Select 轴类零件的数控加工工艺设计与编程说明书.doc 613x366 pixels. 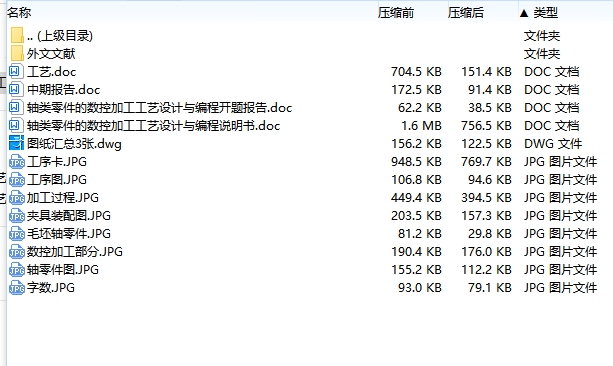[x=154, y=126]
